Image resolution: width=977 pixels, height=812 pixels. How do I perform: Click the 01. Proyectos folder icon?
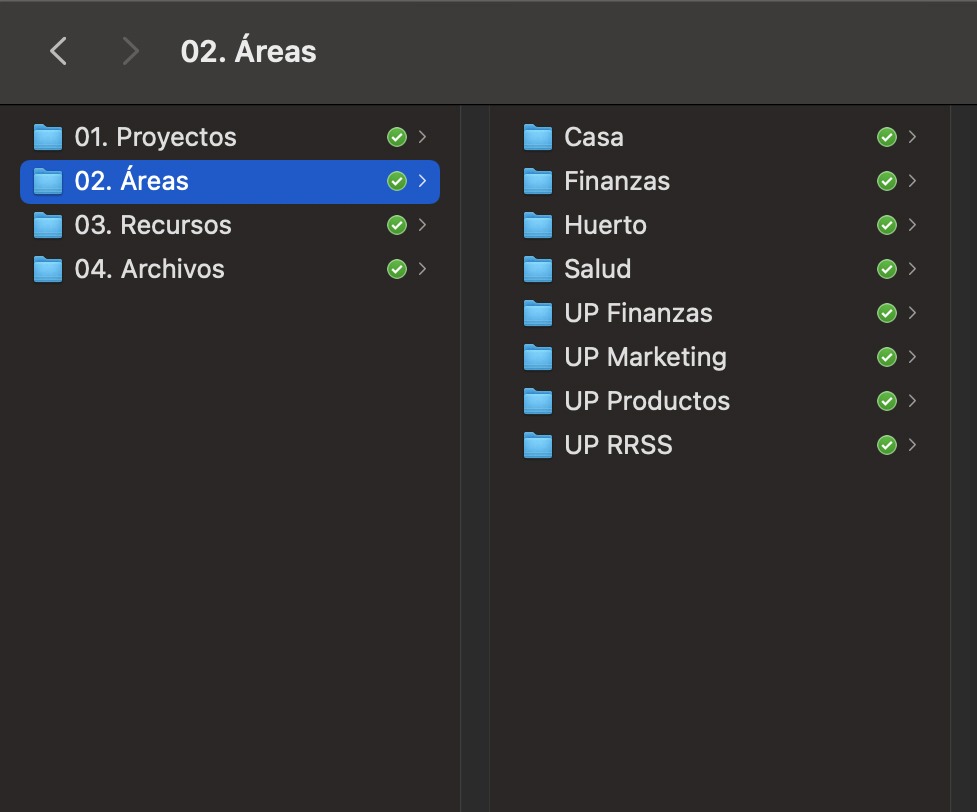[48, 137]
